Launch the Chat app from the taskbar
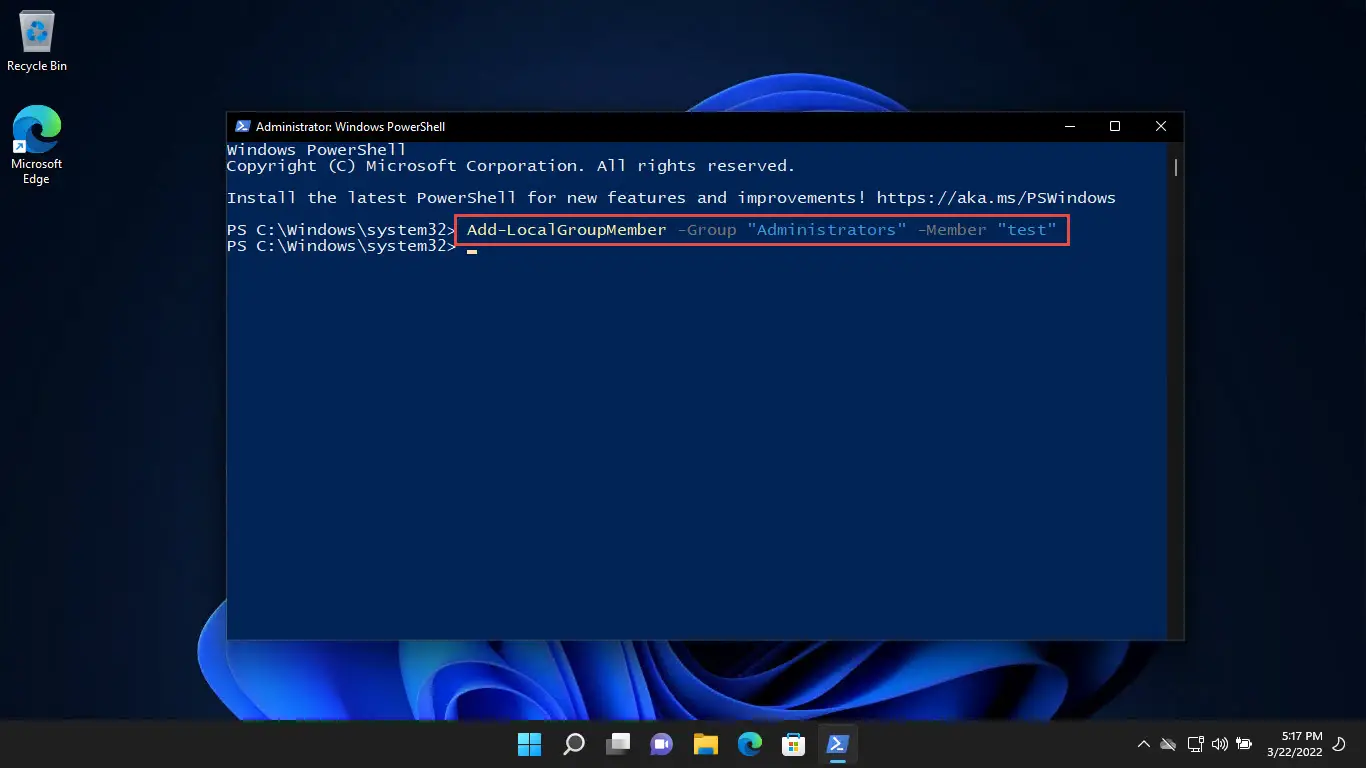Image resolution: width=1366 pixels, height=768 pixels. pos(662,744)
